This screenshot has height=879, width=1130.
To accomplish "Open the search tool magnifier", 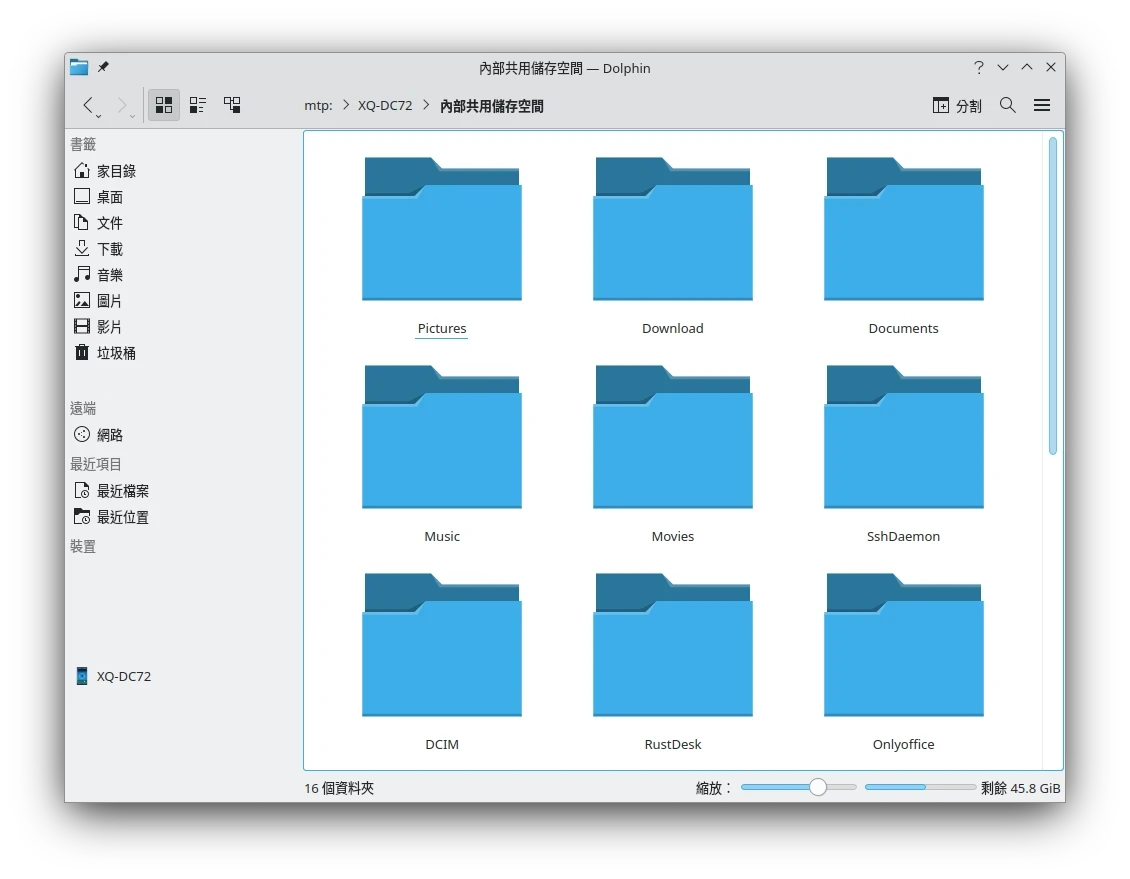I will 1007,105.
